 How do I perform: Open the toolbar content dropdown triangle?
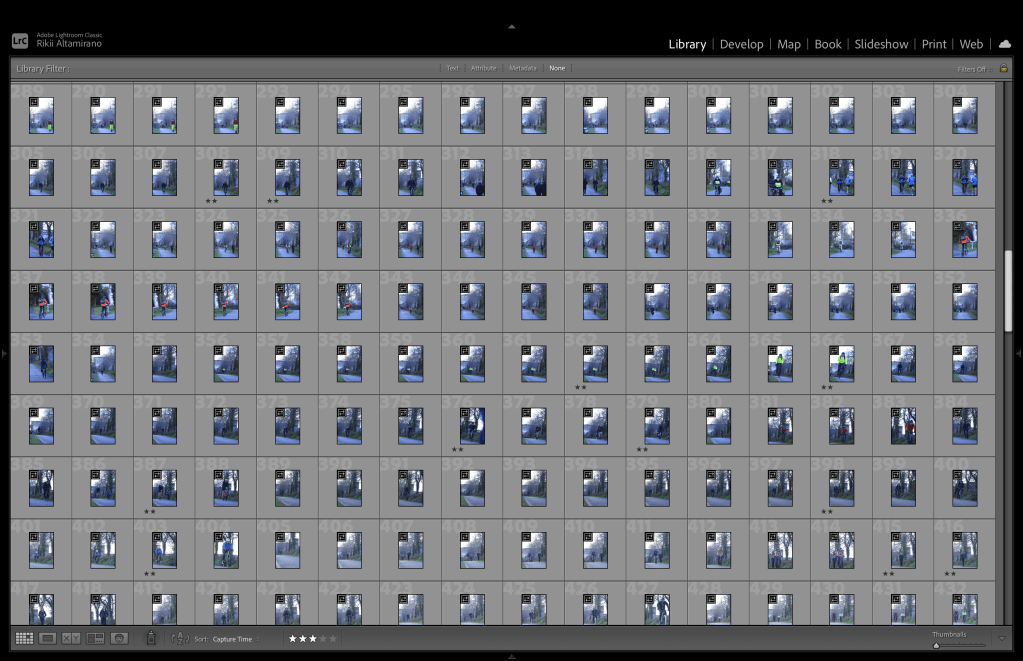(1002, 638)
